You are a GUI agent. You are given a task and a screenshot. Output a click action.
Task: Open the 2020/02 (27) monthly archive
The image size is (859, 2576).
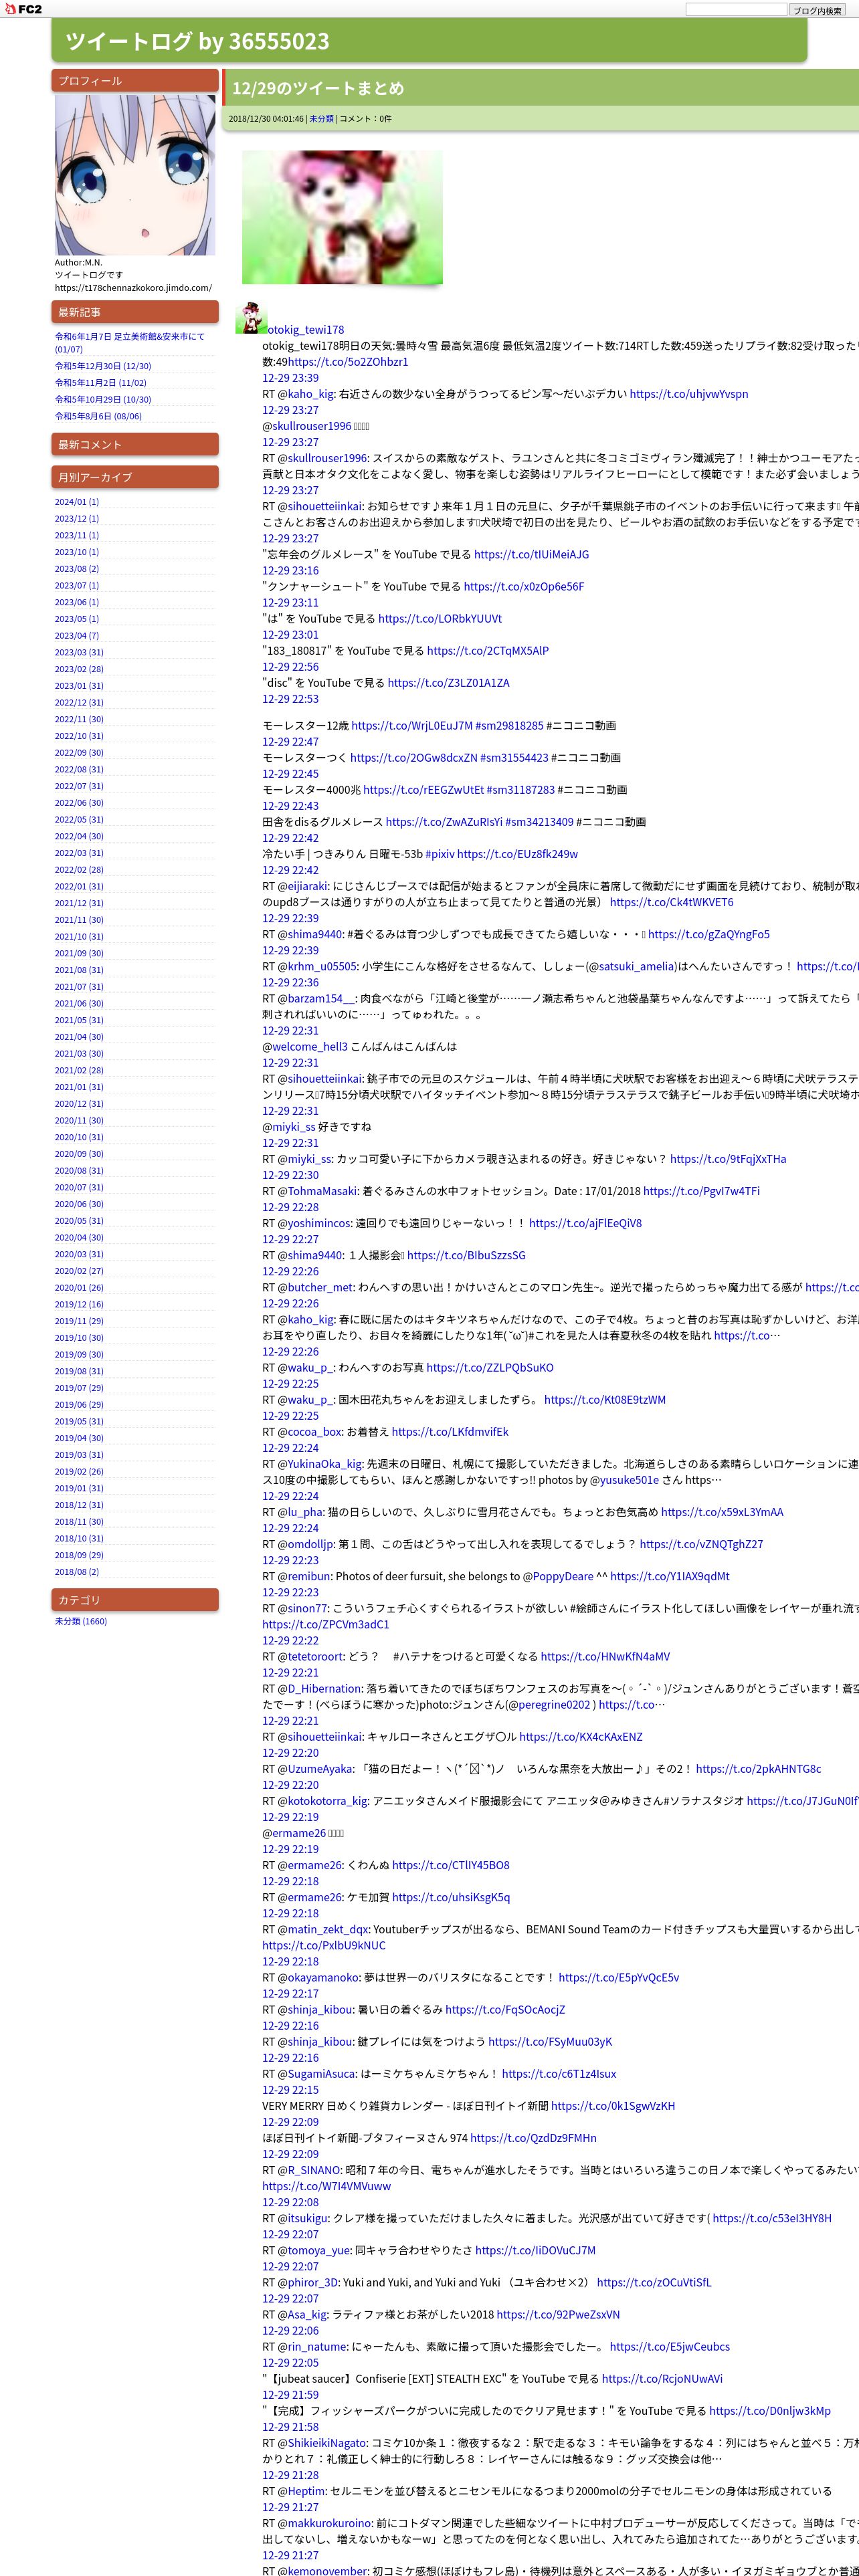[x=79, y=1271]
